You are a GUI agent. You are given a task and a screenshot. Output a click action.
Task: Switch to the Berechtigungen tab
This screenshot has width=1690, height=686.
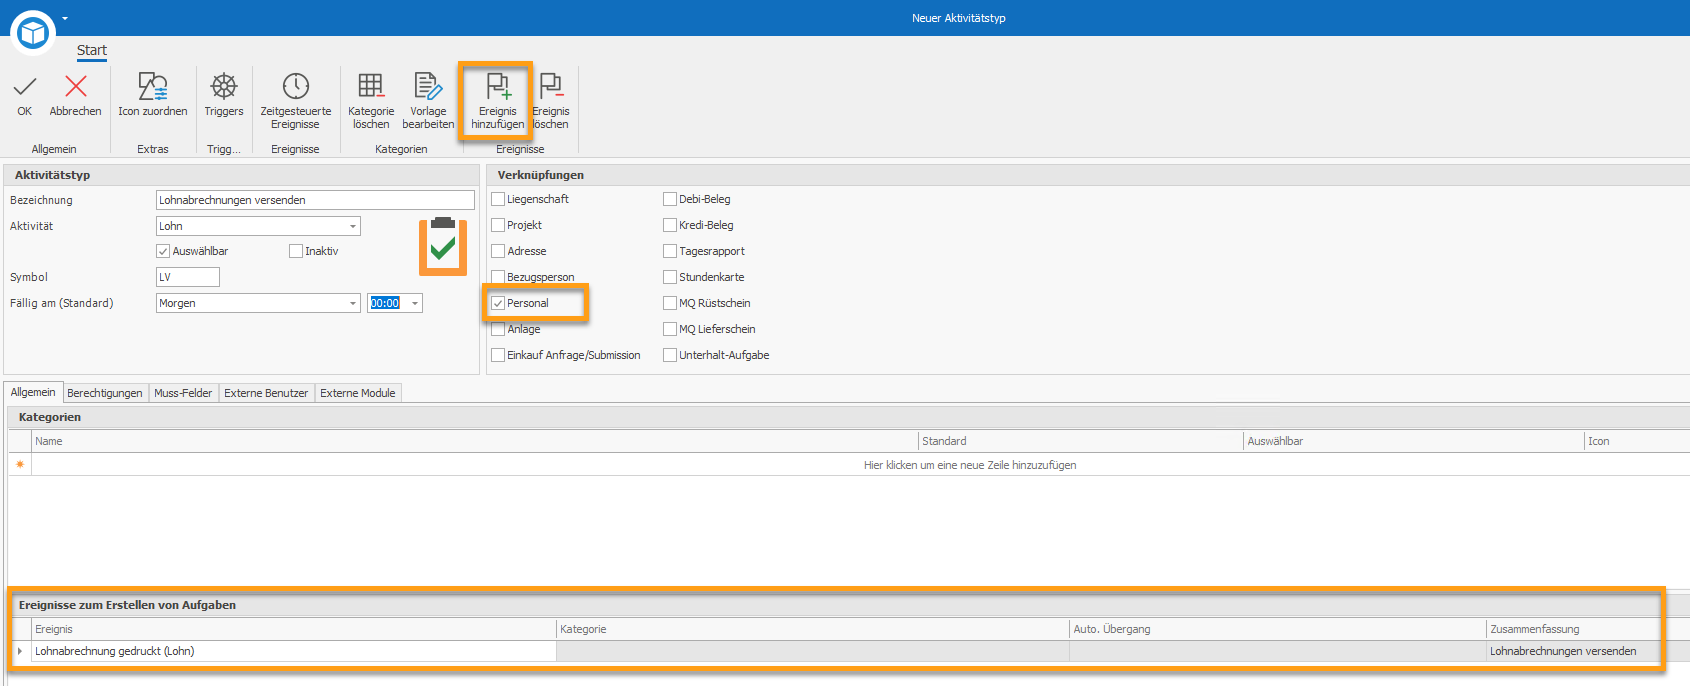click(x=105, y=393)
